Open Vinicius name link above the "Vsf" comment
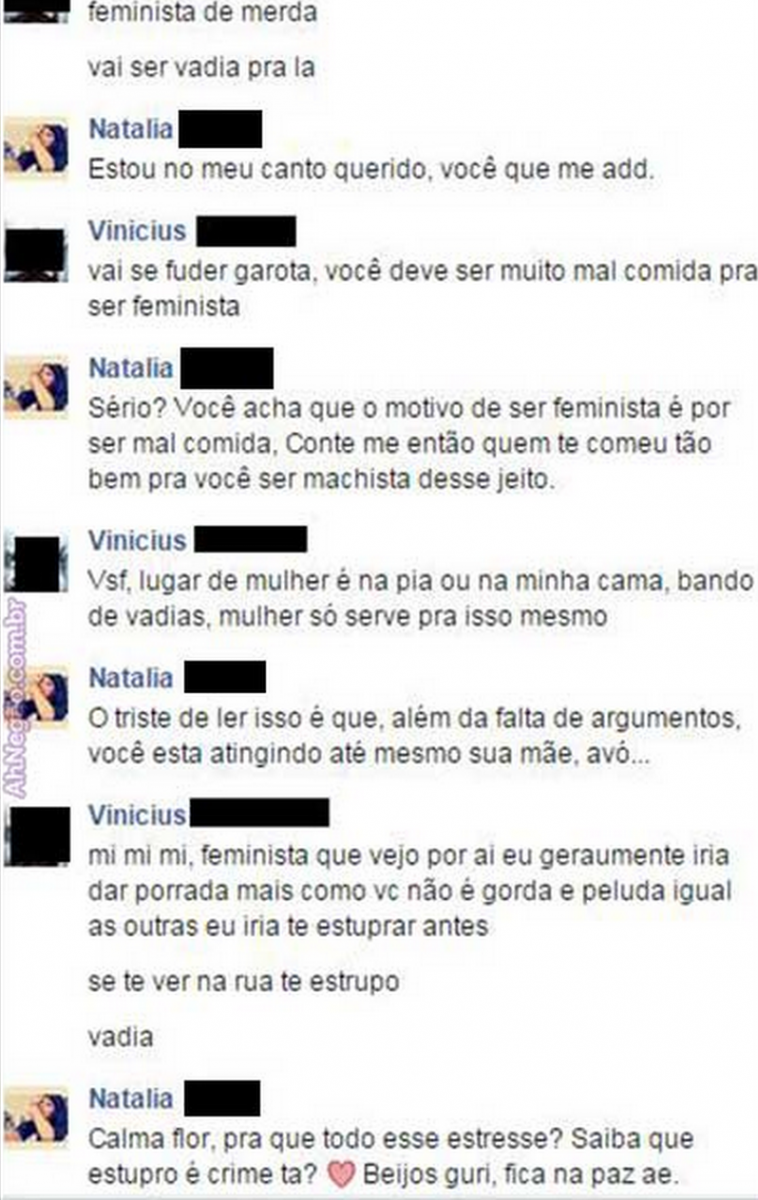Viewport: 758px width, 1200px height. (137, 541)
